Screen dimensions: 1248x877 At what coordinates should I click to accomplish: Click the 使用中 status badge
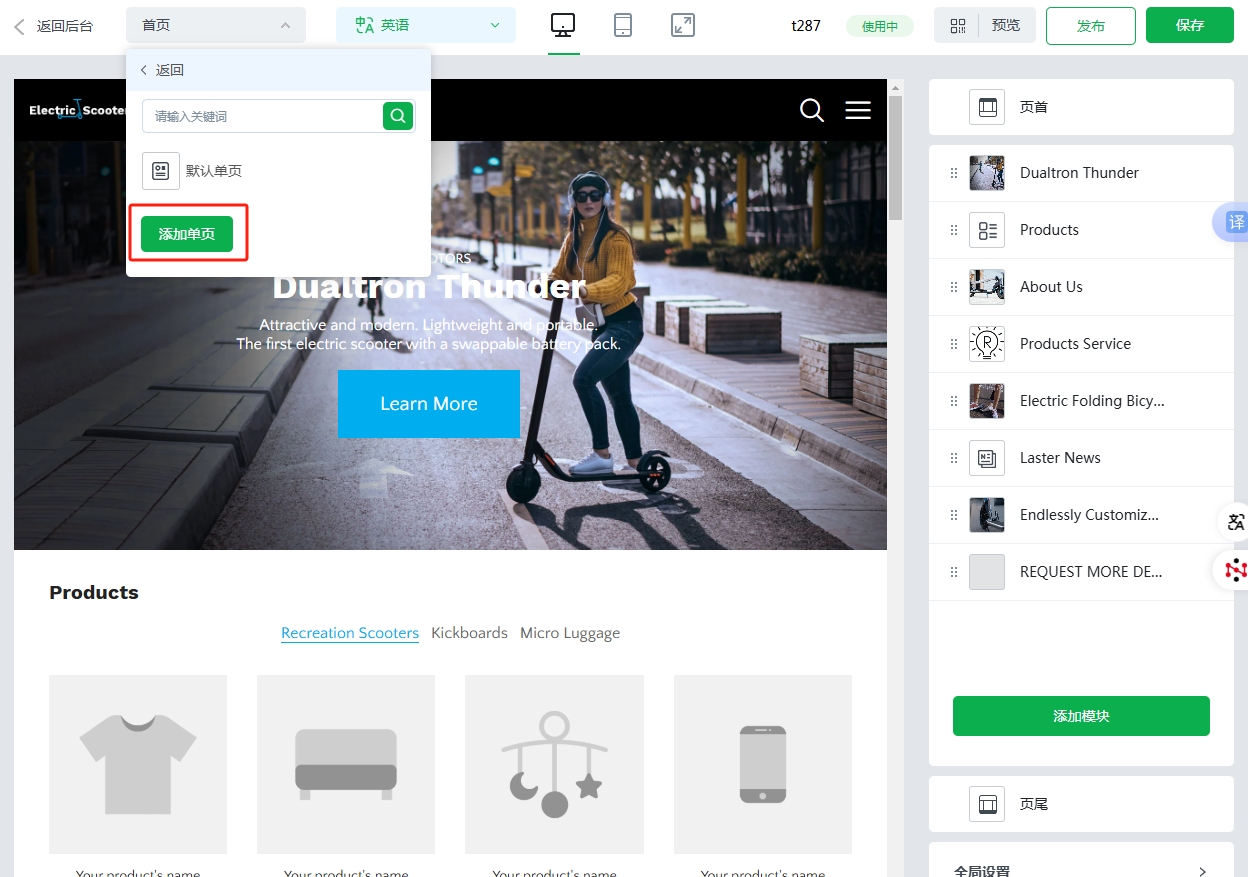point(880,26)
